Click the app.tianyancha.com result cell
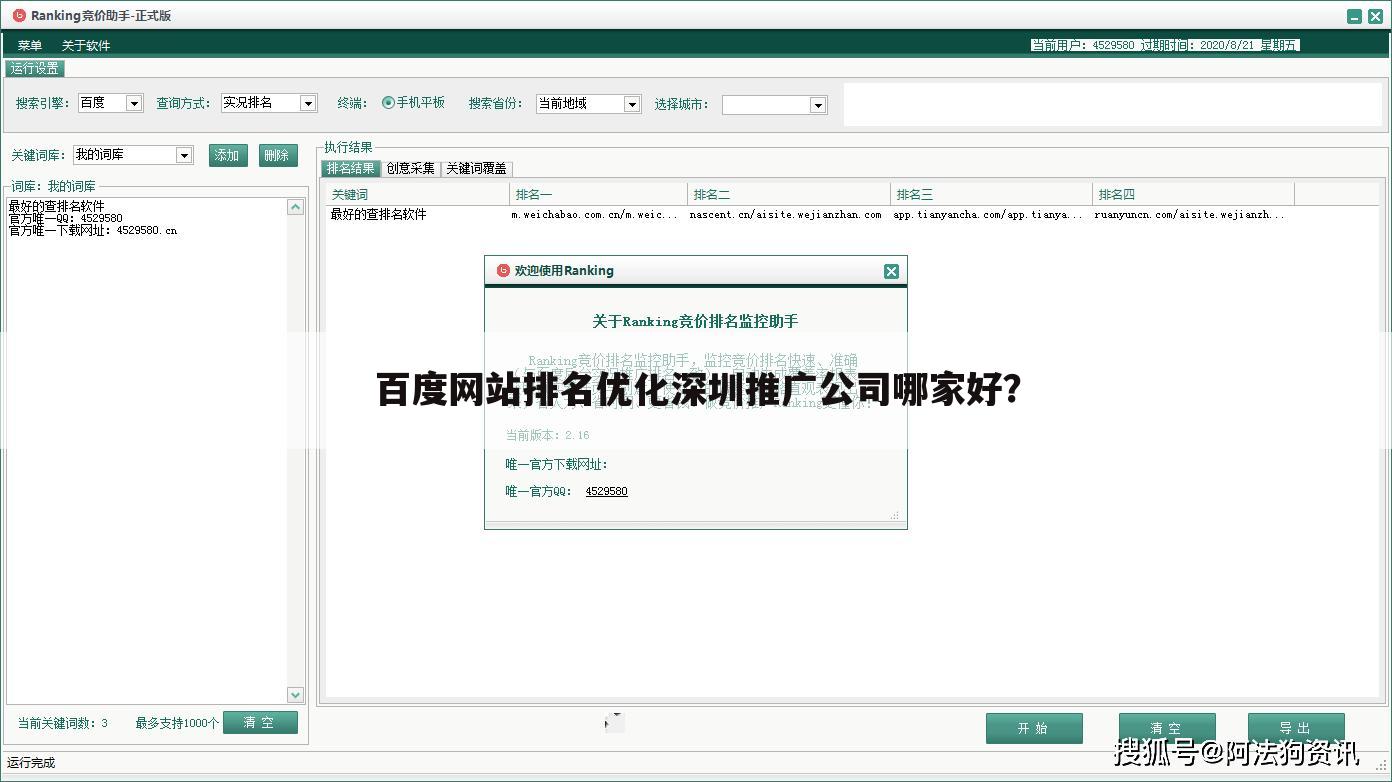 [x=988, y=214]
